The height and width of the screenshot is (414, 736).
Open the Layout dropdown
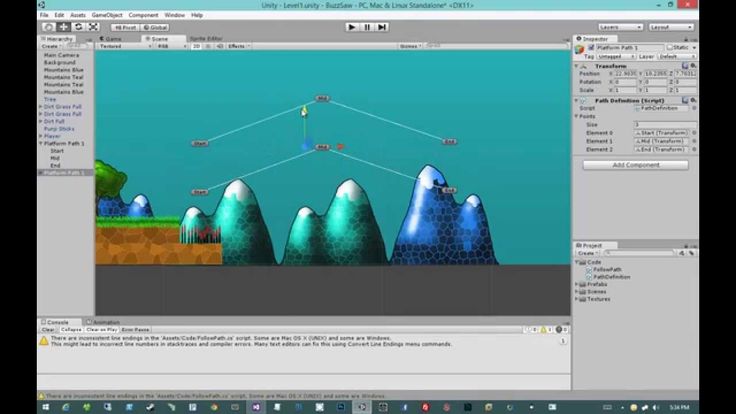[x=671, y=27]
